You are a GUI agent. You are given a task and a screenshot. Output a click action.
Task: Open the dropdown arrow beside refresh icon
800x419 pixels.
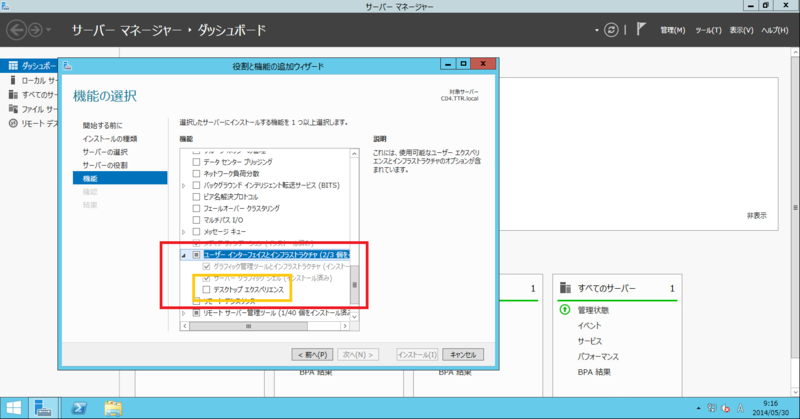[596, 30]
